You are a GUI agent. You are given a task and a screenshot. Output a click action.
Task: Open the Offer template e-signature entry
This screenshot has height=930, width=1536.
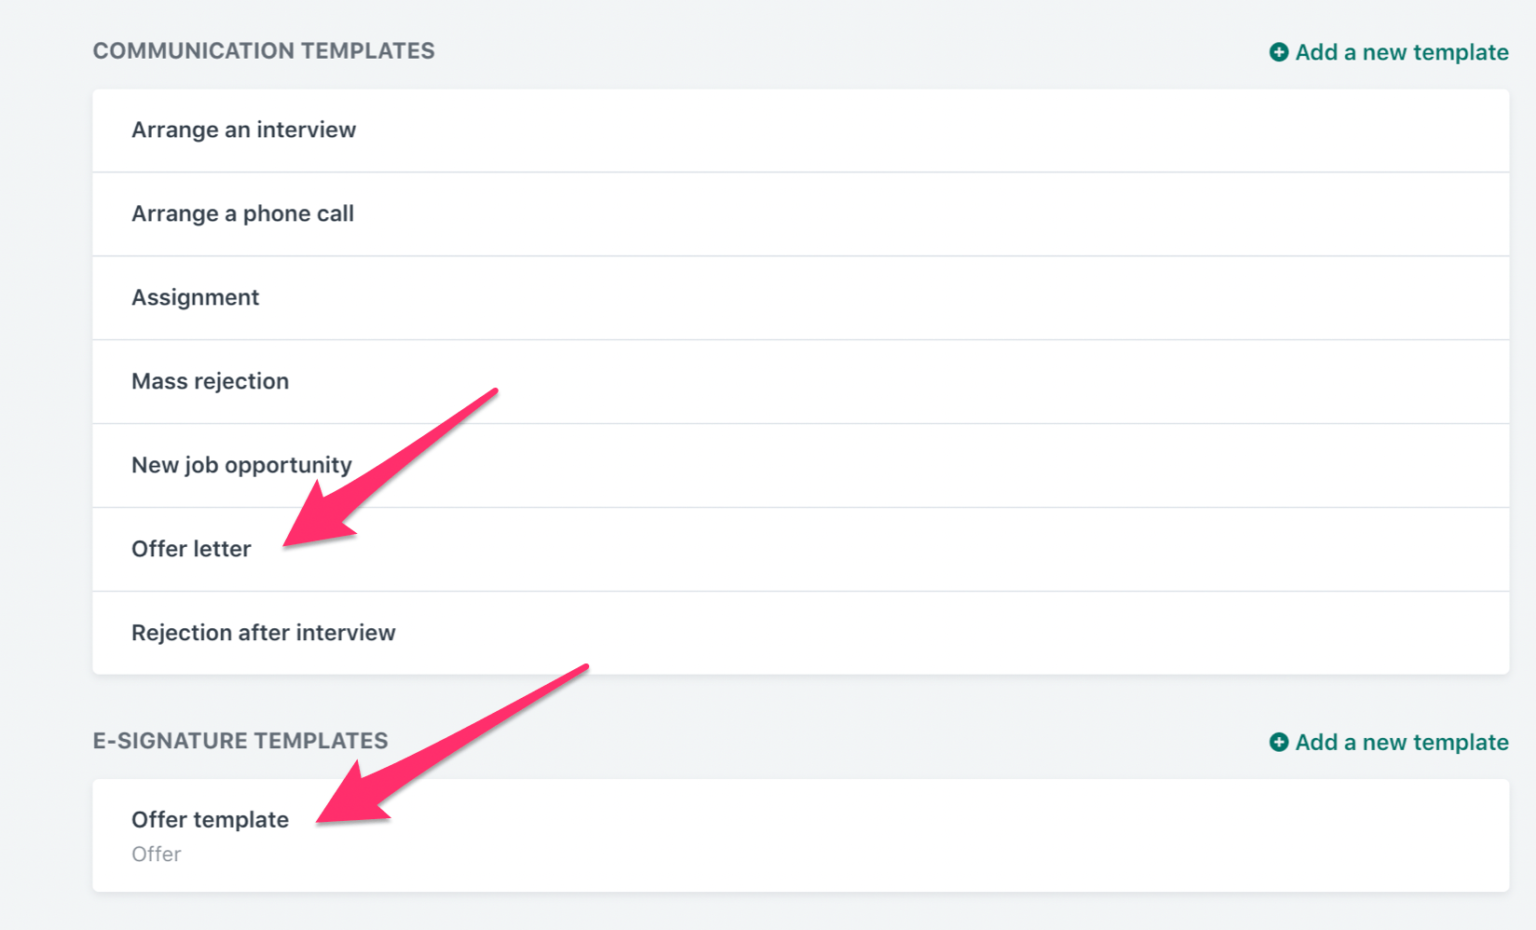tap(210, 820)
